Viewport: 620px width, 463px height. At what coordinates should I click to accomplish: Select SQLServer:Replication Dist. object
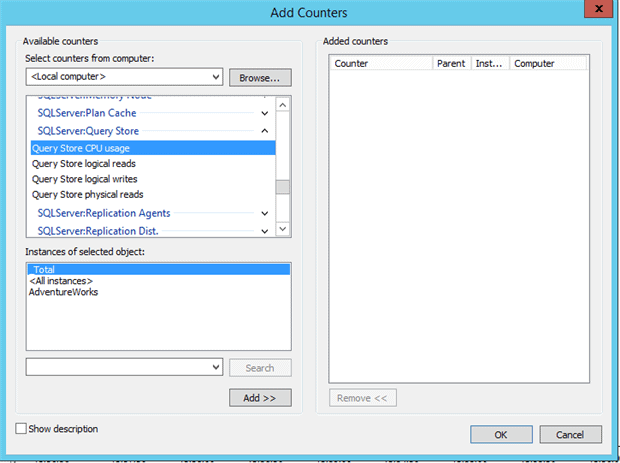pyautogui.click(x=98, y=231)
